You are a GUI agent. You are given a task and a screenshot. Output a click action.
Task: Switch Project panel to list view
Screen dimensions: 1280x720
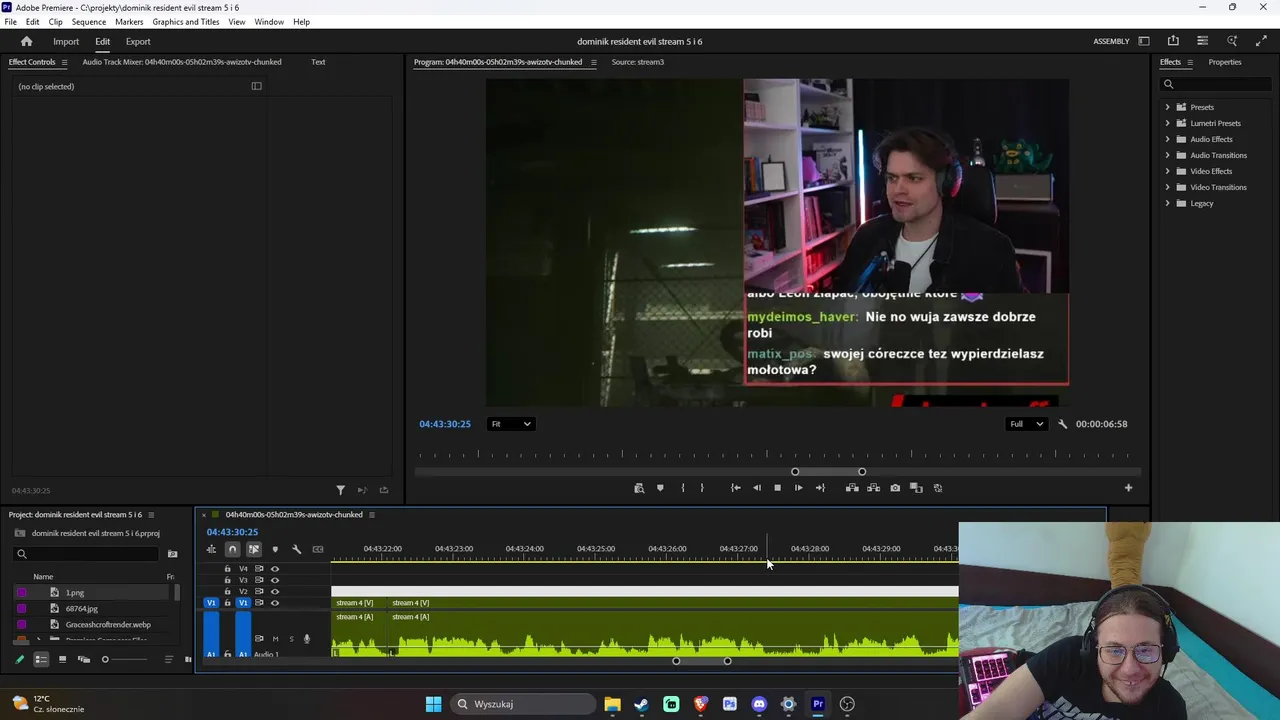click(x=41, y=659)
